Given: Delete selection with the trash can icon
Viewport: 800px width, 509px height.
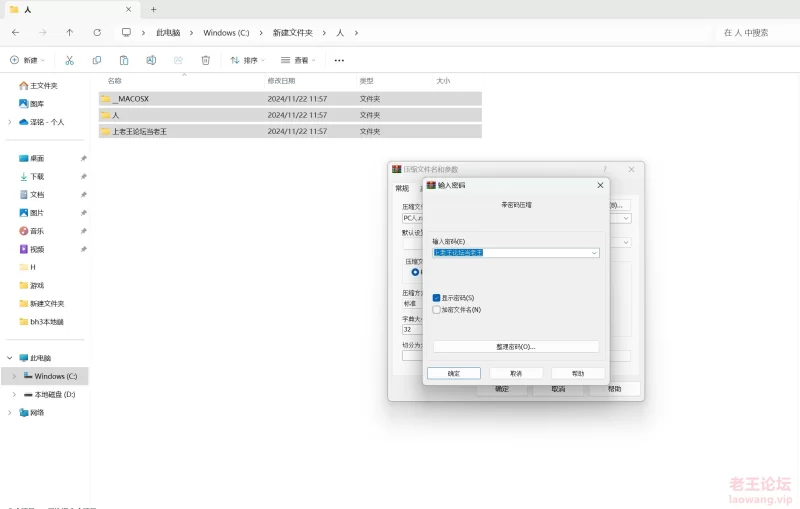Looking at the screenshot, I should tap(206, 60).
